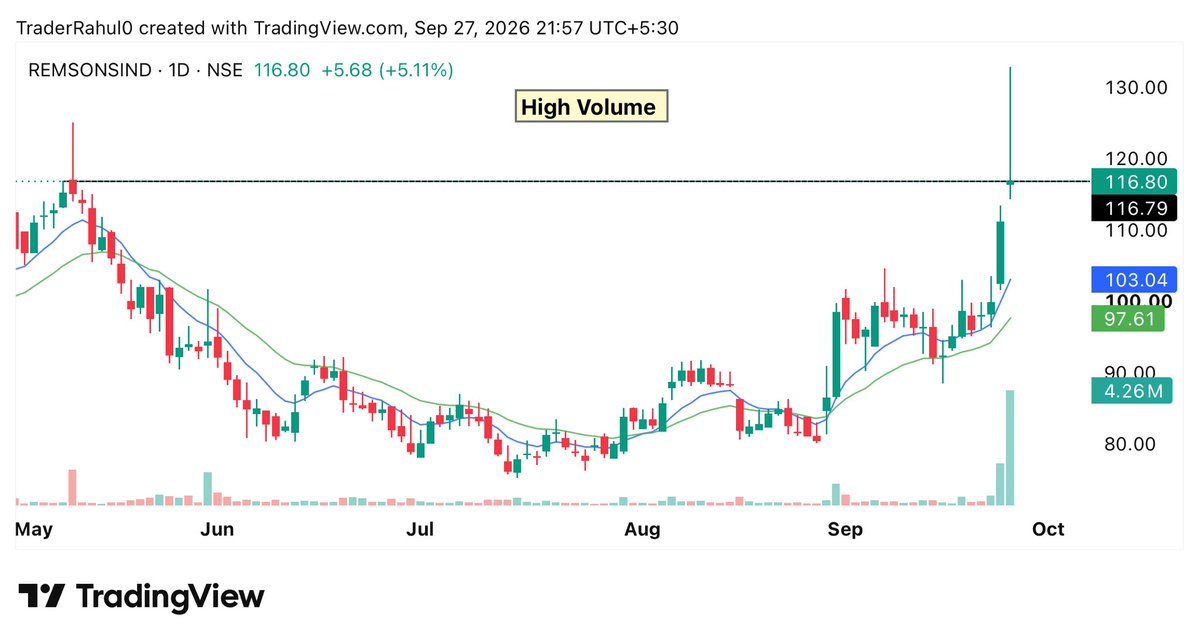Click the Jul month marker on time axis
1199x643 pixels.
click(x=421, y=529)
